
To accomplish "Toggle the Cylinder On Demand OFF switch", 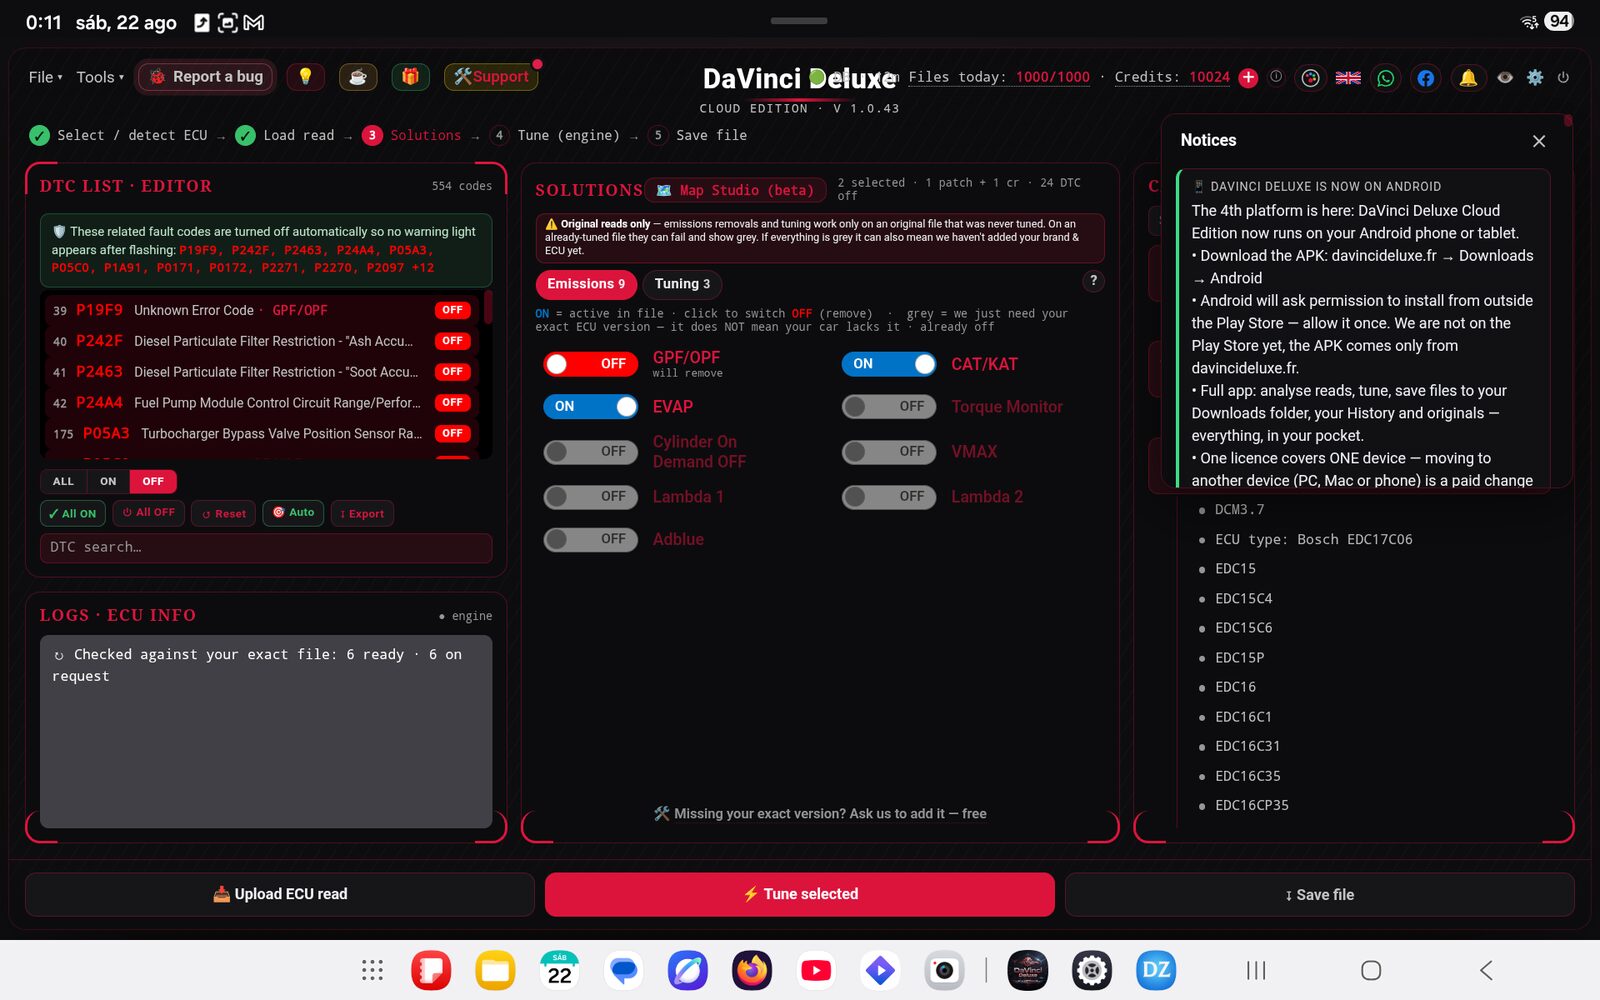I will (x=591, y=452).
